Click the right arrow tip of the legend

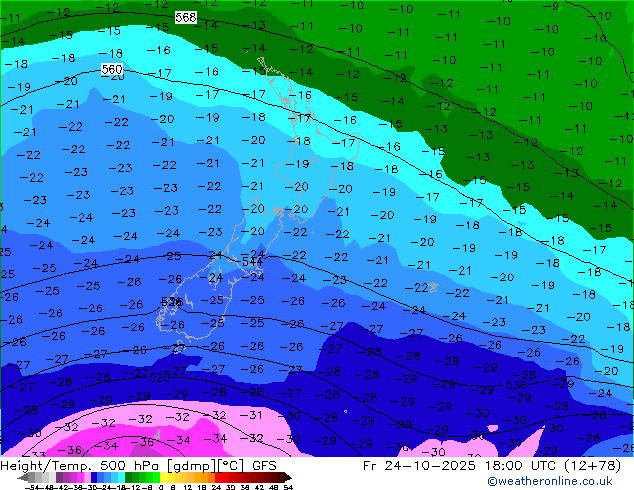coord(290,478)
